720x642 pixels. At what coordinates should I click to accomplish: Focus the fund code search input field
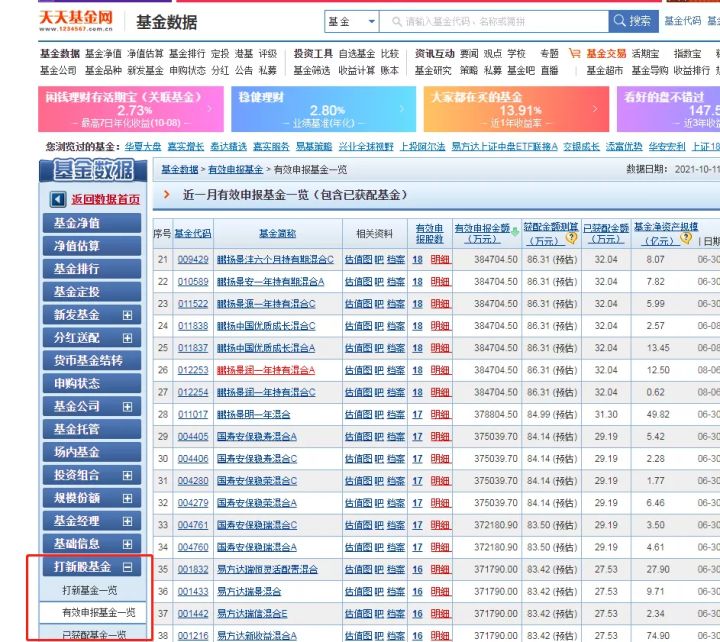click(494, 21)
